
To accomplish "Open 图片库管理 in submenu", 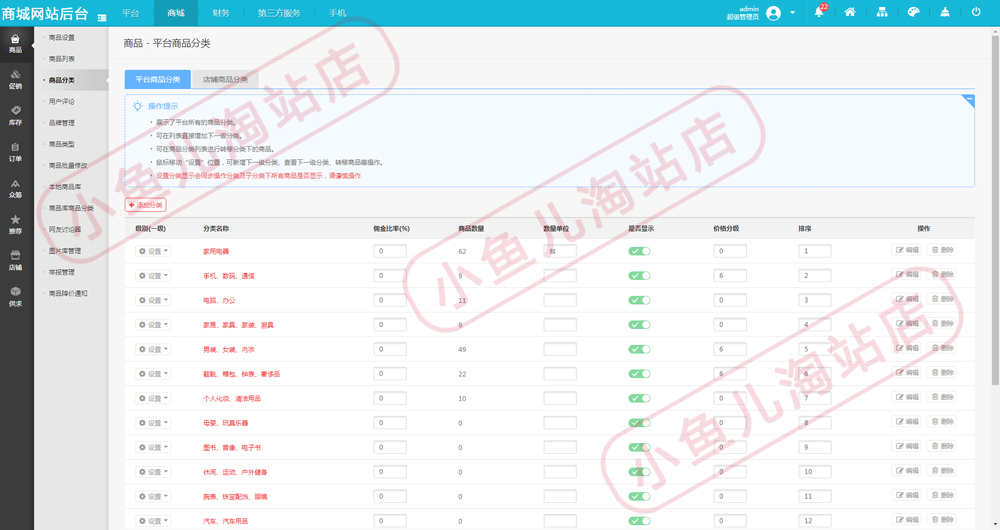I will (65, 251).
